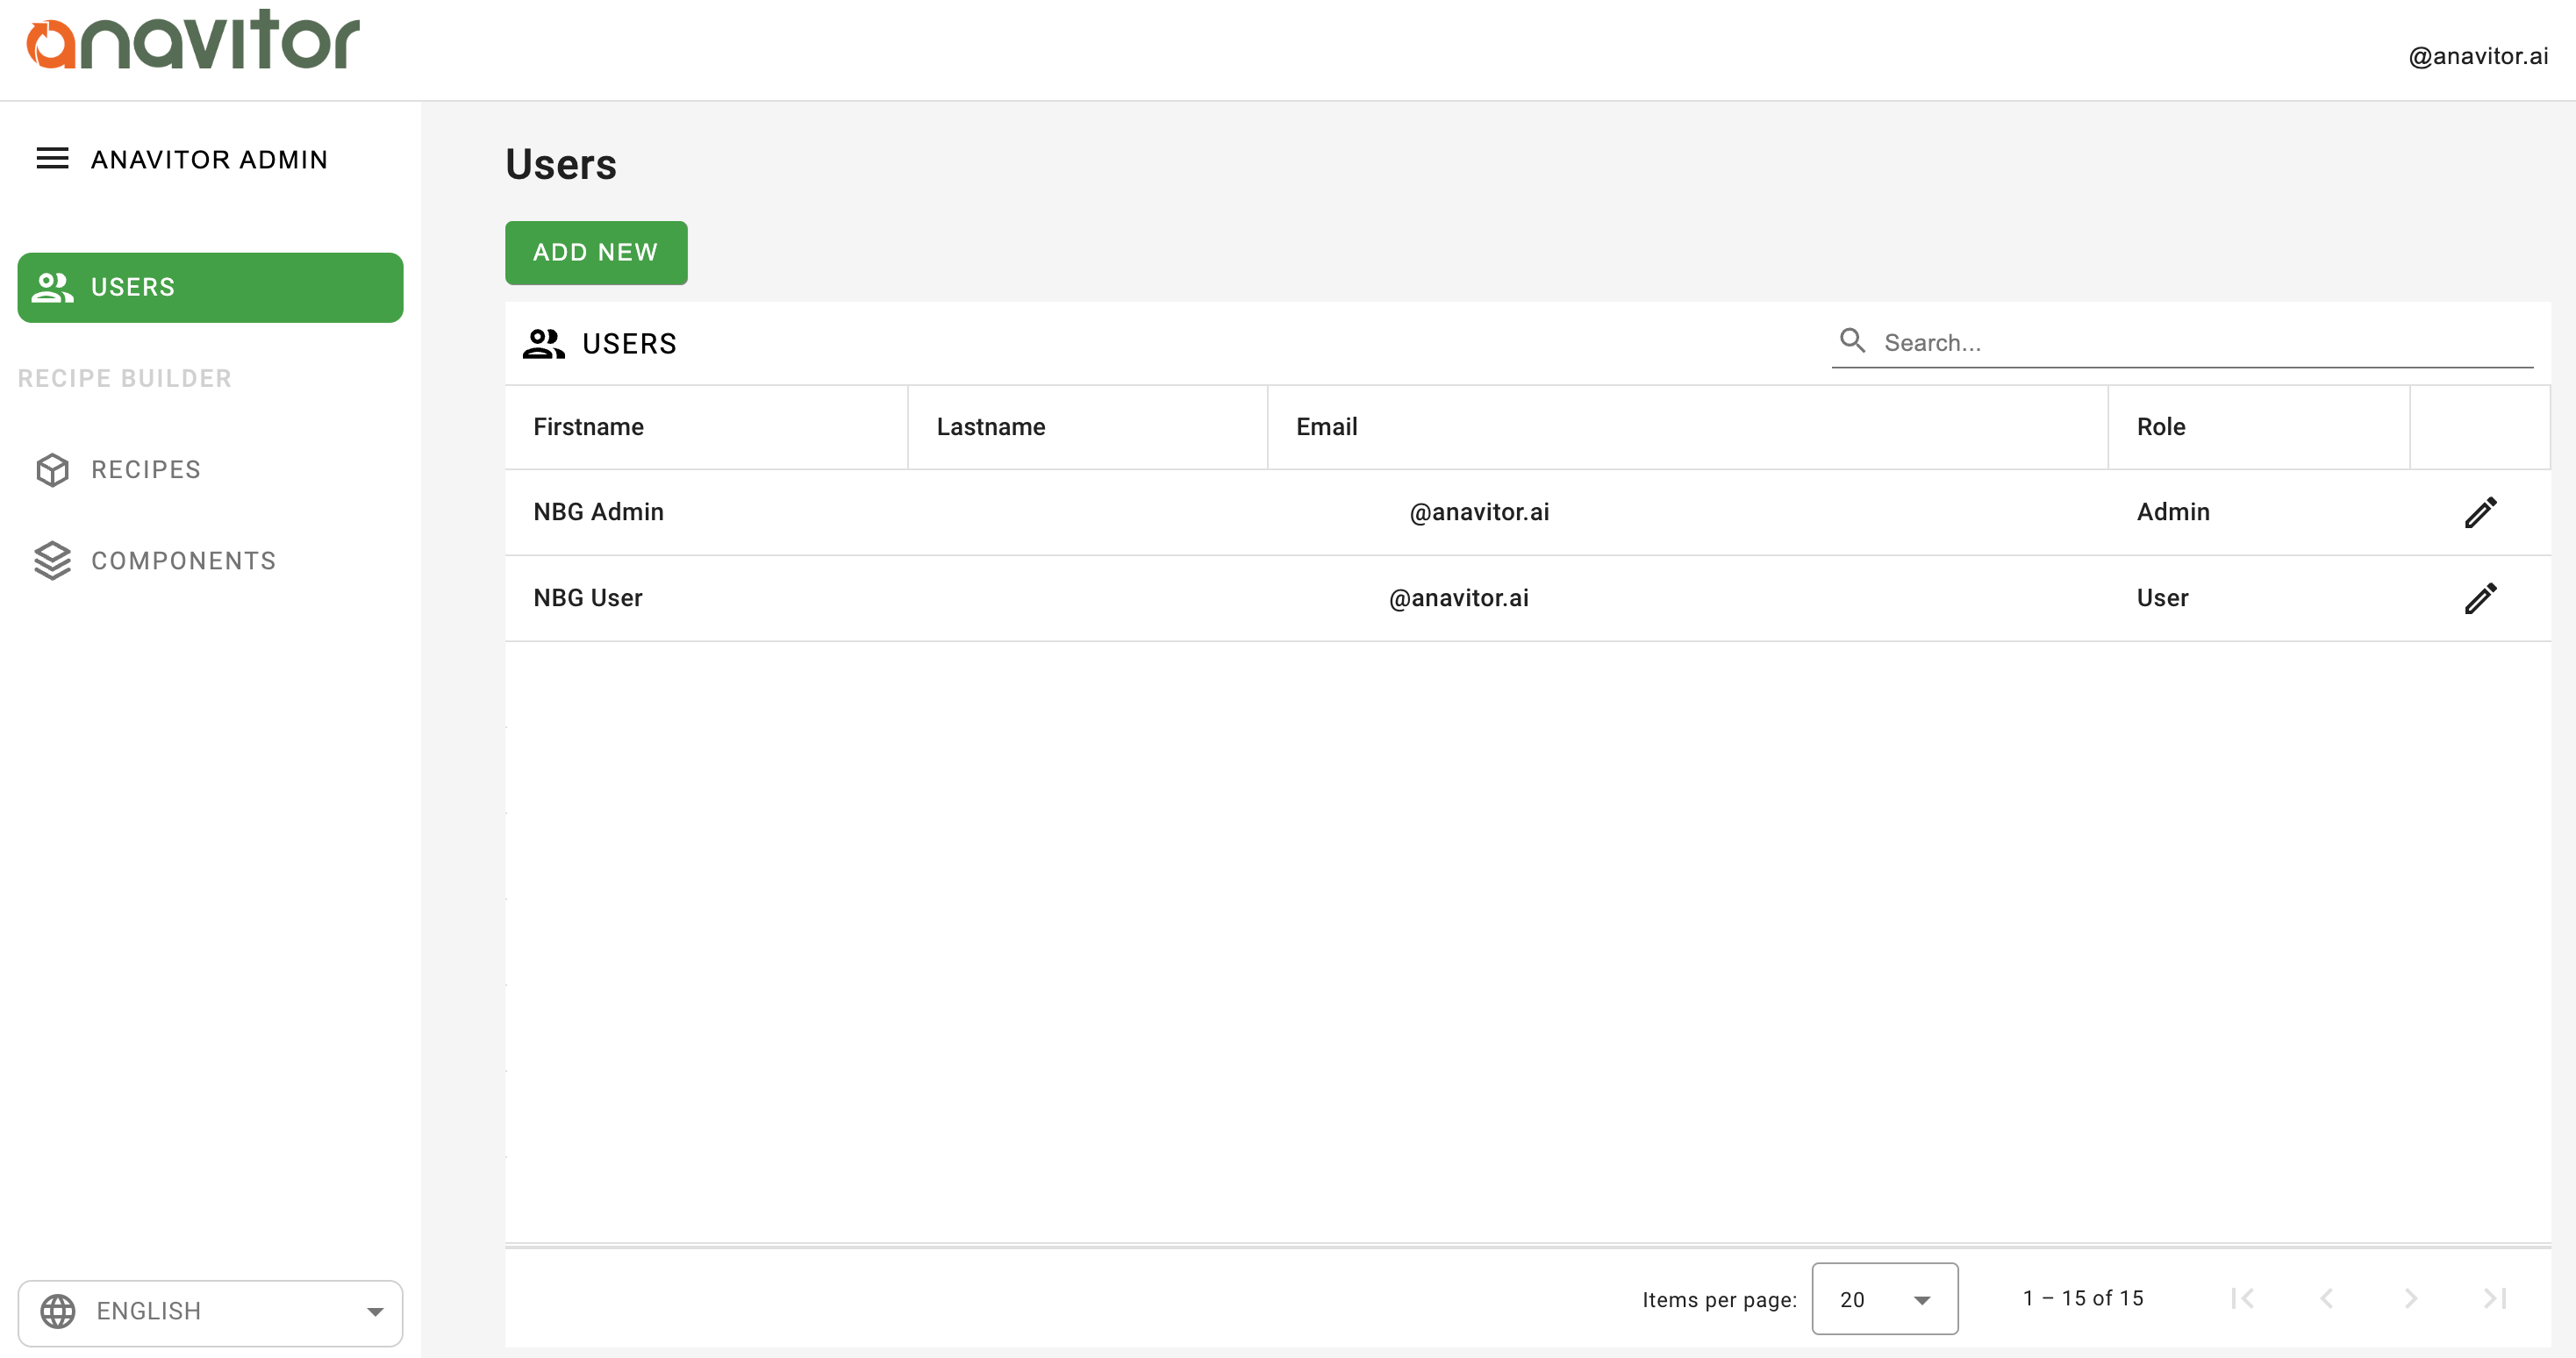This screenshot has width=2576, height=1358.
Task: Click the Anavitor logo
Action: tap(192, 40)
